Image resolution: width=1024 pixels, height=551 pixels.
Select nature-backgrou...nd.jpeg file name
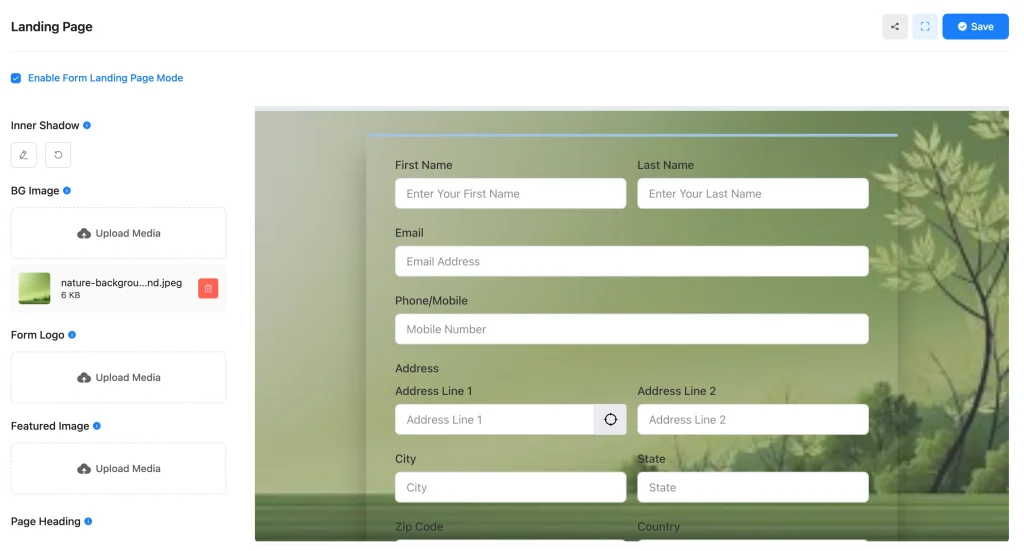[x=121, y=283]
